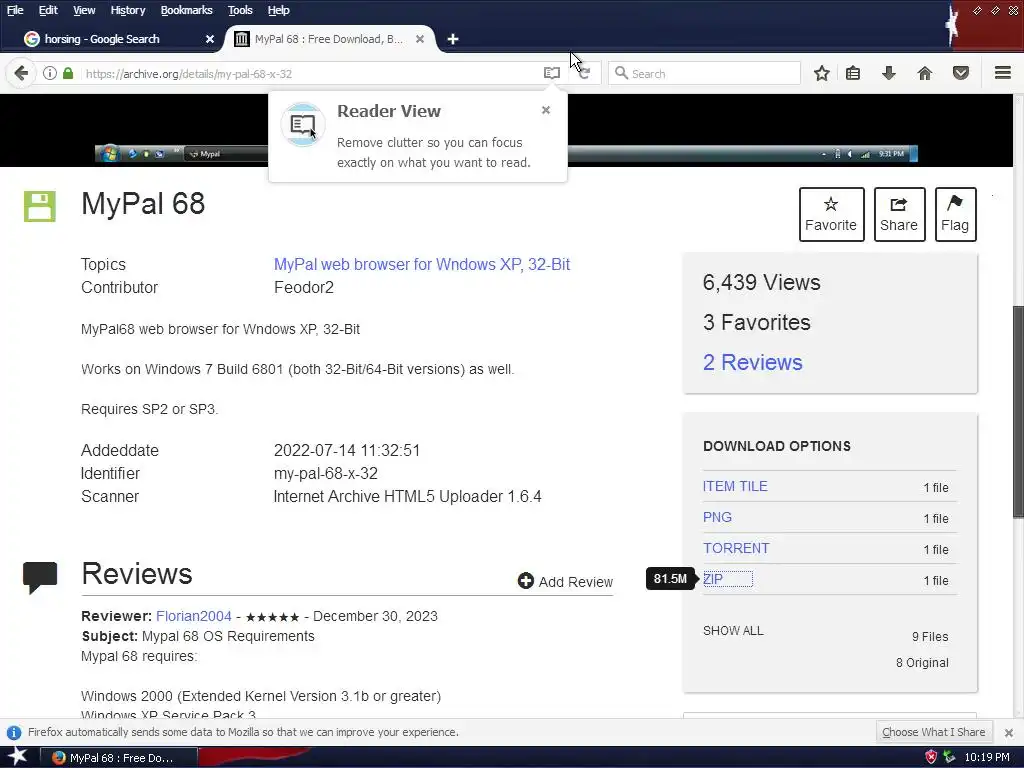Click the Addeddate value 2022-07-14 11:32:51
Viewport: 1024px width, 768px height.
(x=347, y=451)
